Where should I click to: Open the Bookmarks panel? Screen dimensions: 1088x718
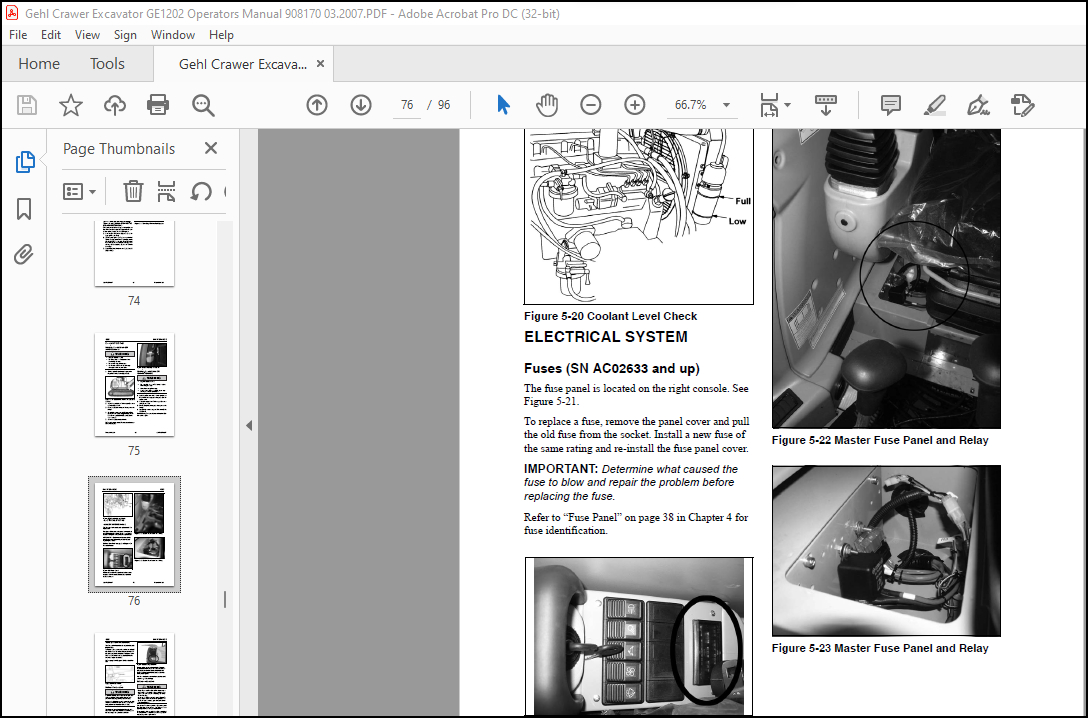coord(24,209)
